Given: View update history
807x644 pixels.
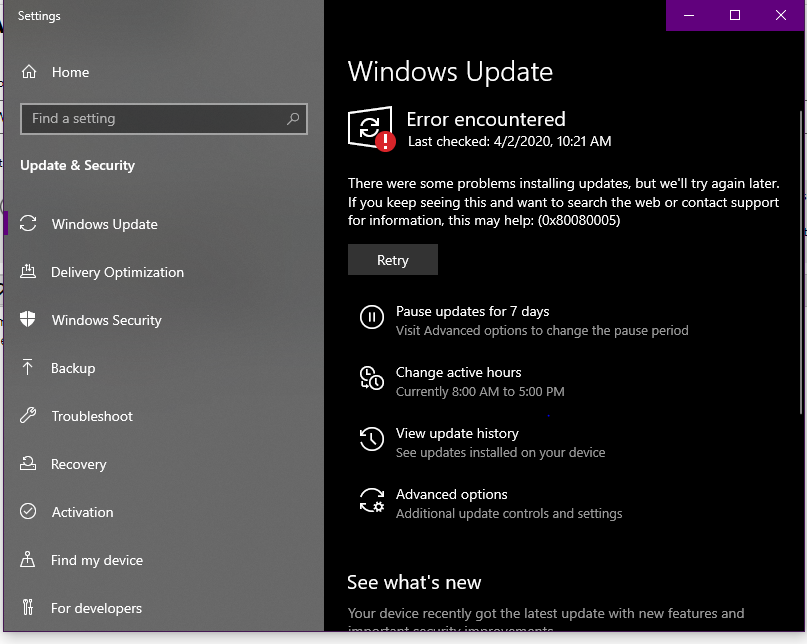Looking at the screenshot, I should pyautogui.click(x=457, y=433).
